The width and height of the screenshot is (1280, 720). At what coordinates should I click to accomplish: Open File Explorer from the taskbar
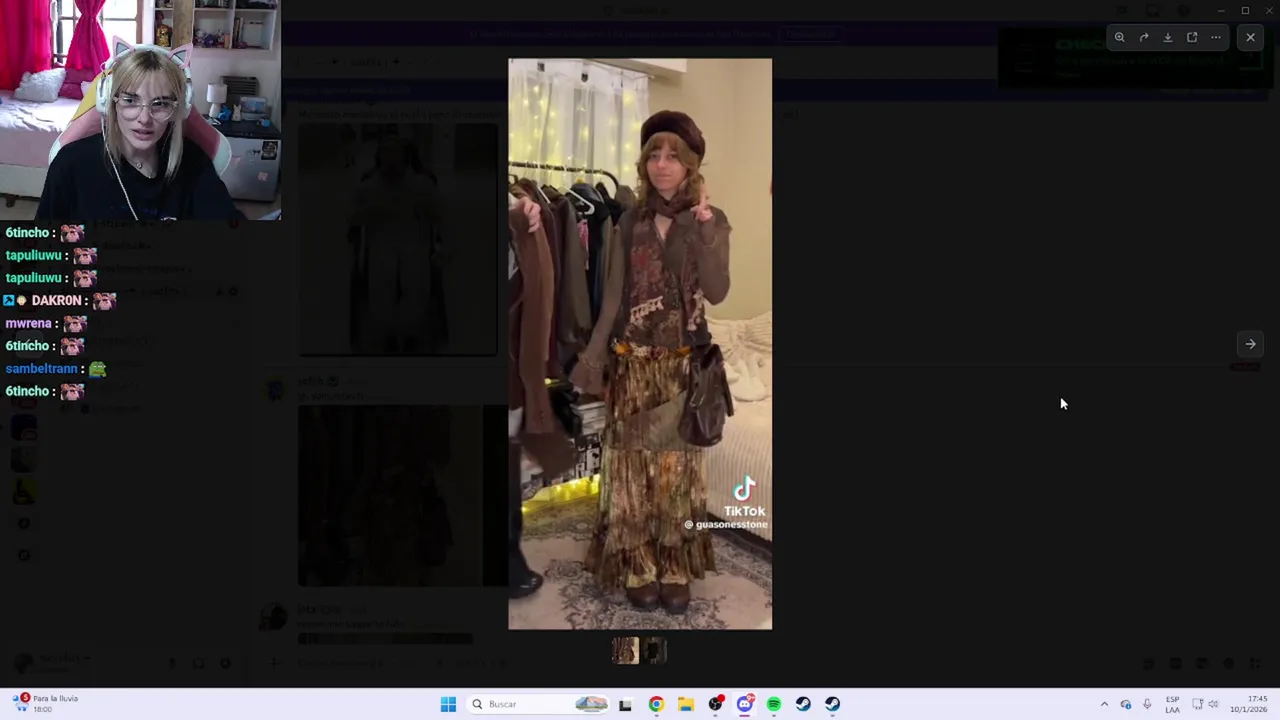685,704
